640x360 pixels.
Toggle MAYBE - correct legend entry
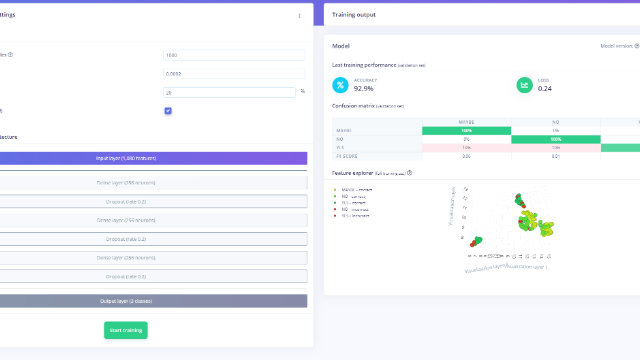coord(353,190)
